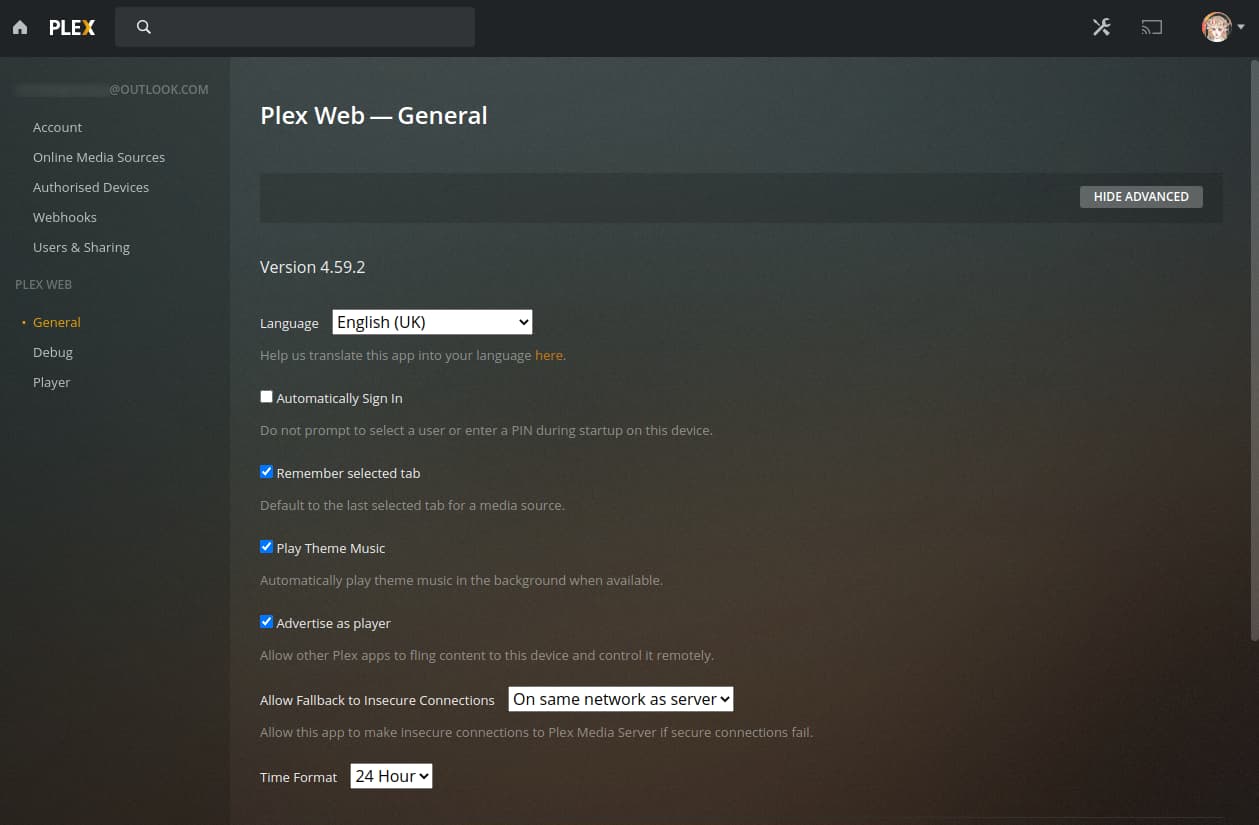Open Debug settings in sidebar

coord(53,352)
